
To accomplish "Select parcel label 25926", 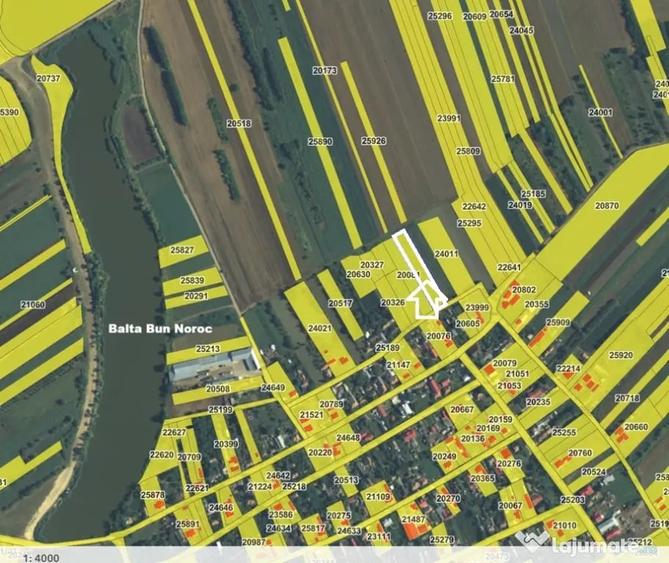I will pyautogui.click(x=374, y=141).
